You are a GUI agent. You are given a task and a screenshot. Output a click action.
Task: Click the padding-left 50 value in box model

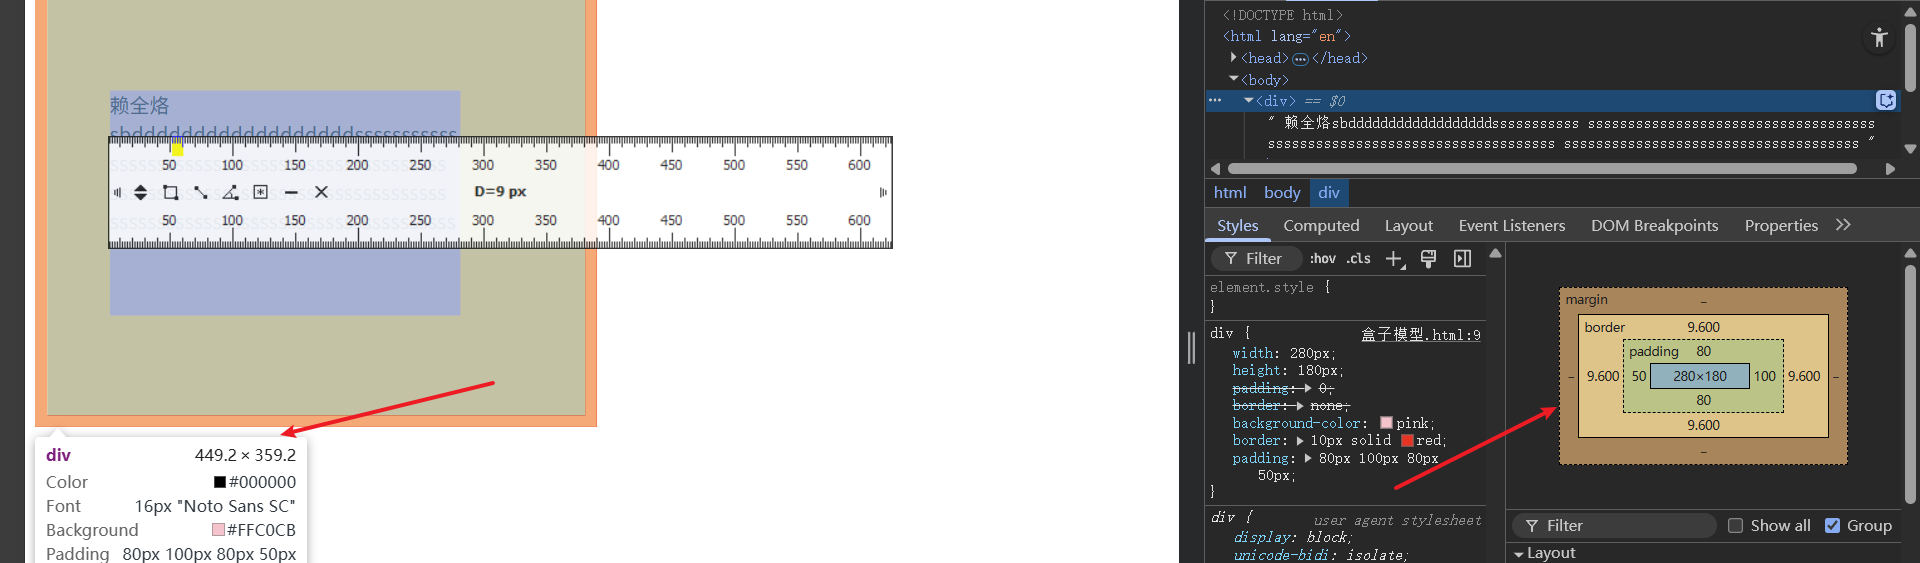click(1639, 377)
